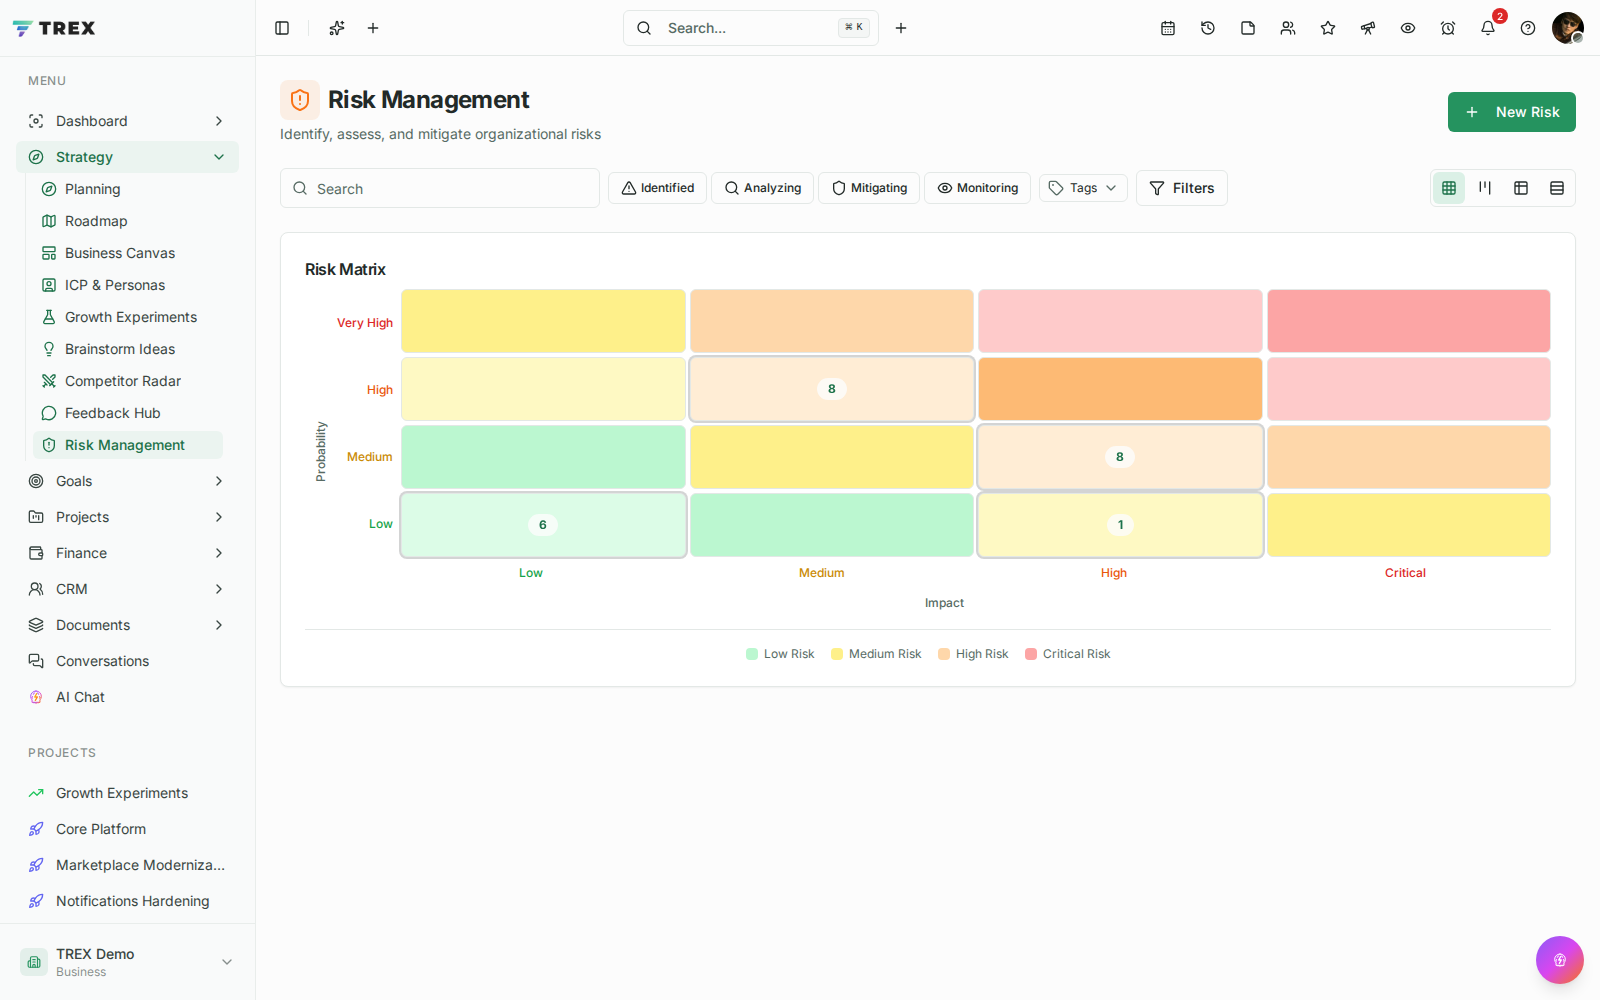Switch to matrix grid view
The width and height of the screenshot is (1600, 1000).
[1449, 188]
